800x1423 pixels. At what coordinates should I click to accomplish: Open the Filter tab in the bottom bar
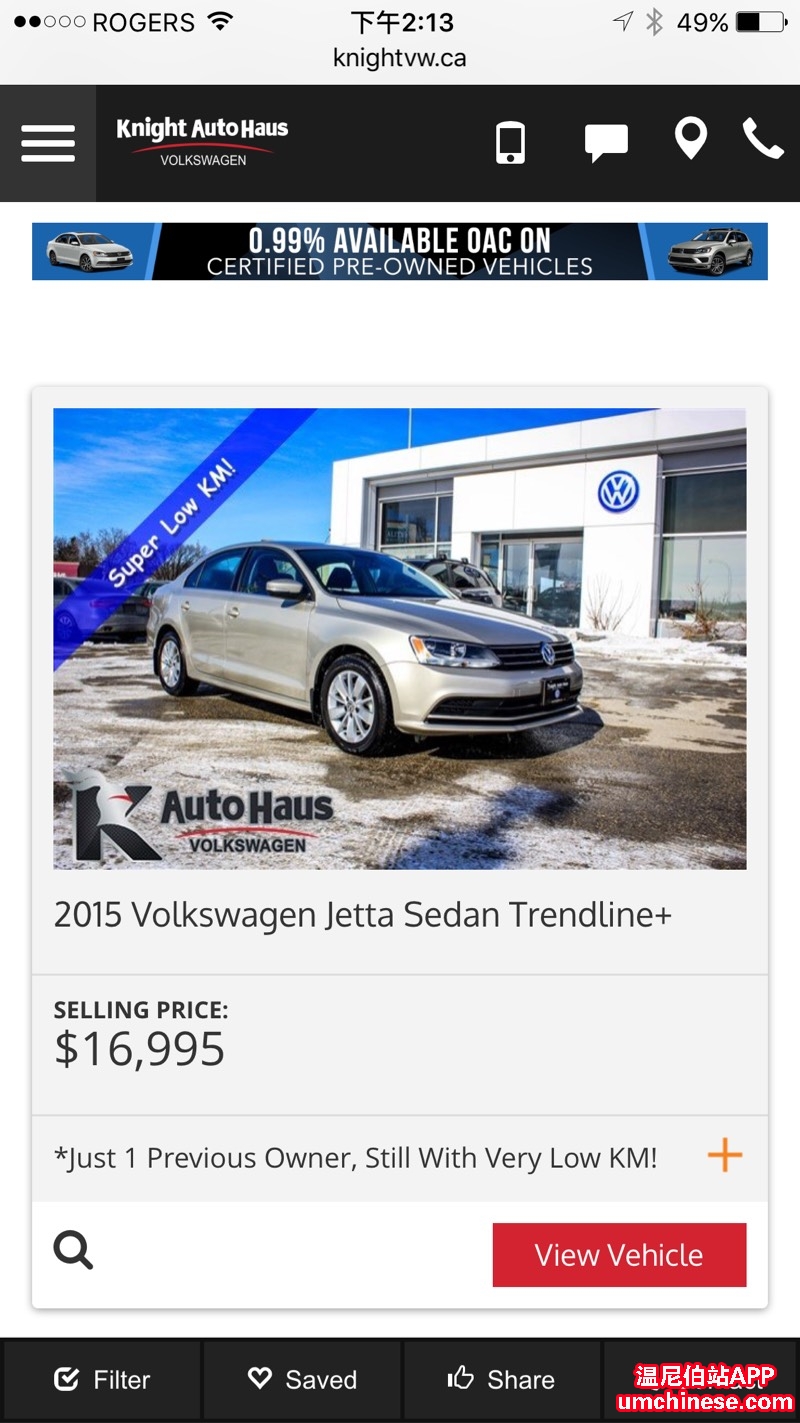coord(102,1380)
